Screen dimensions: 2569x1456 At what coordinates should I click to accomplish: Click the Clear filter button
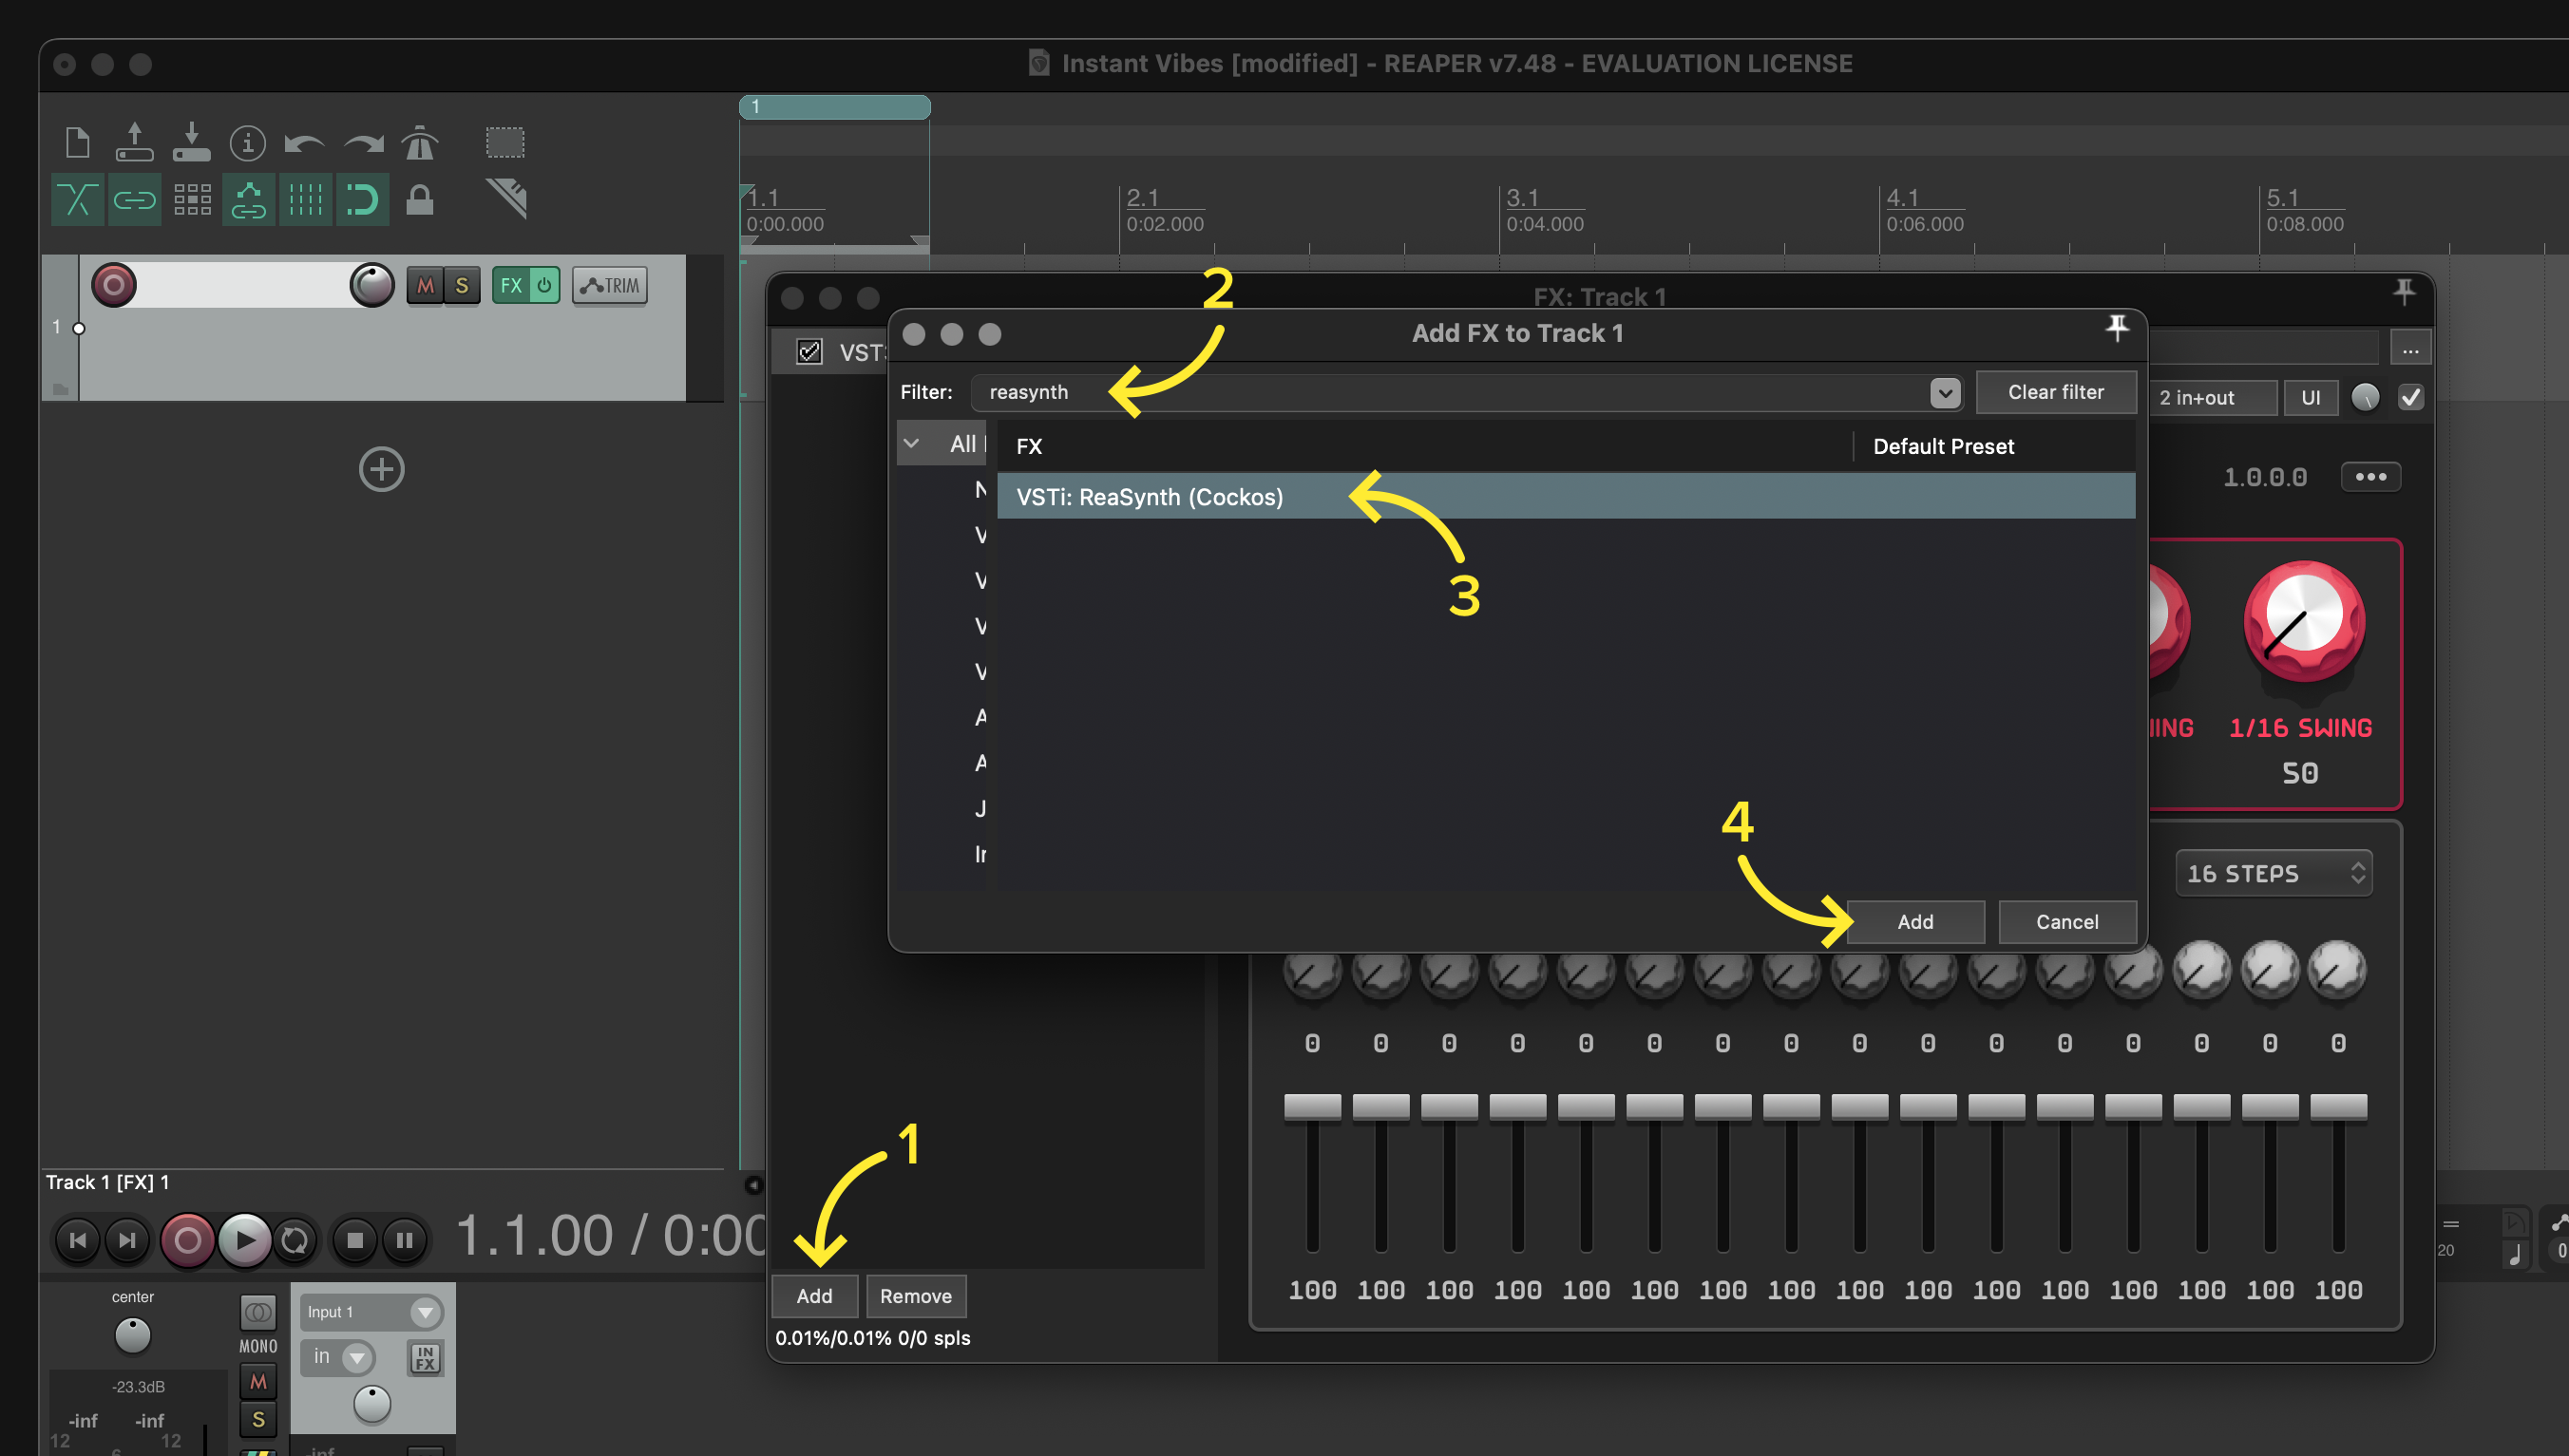point(2056,392)
